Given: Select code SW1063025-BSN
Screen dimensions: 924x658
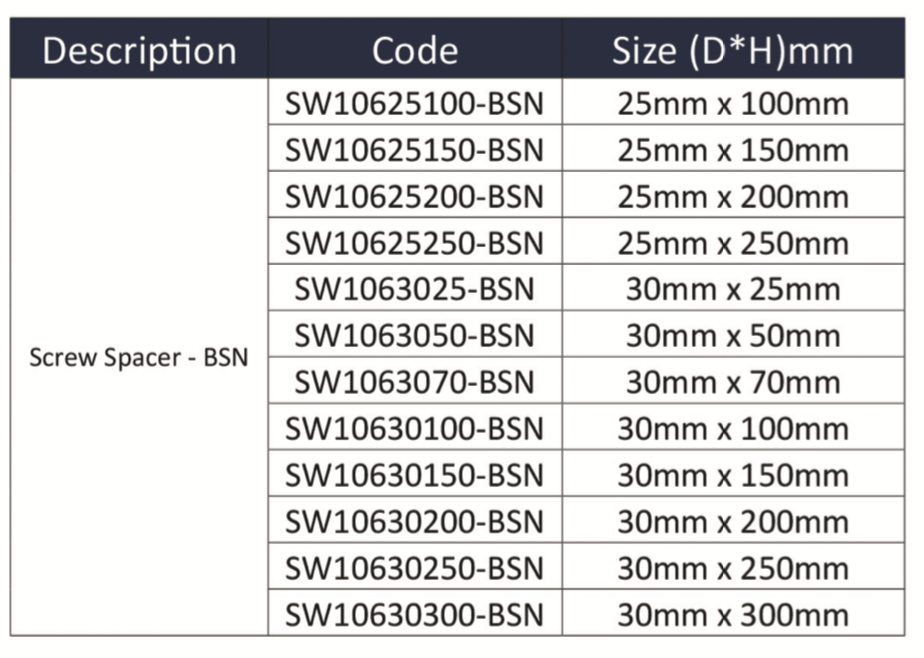Looking at the screenshot, I should point(415,290).
